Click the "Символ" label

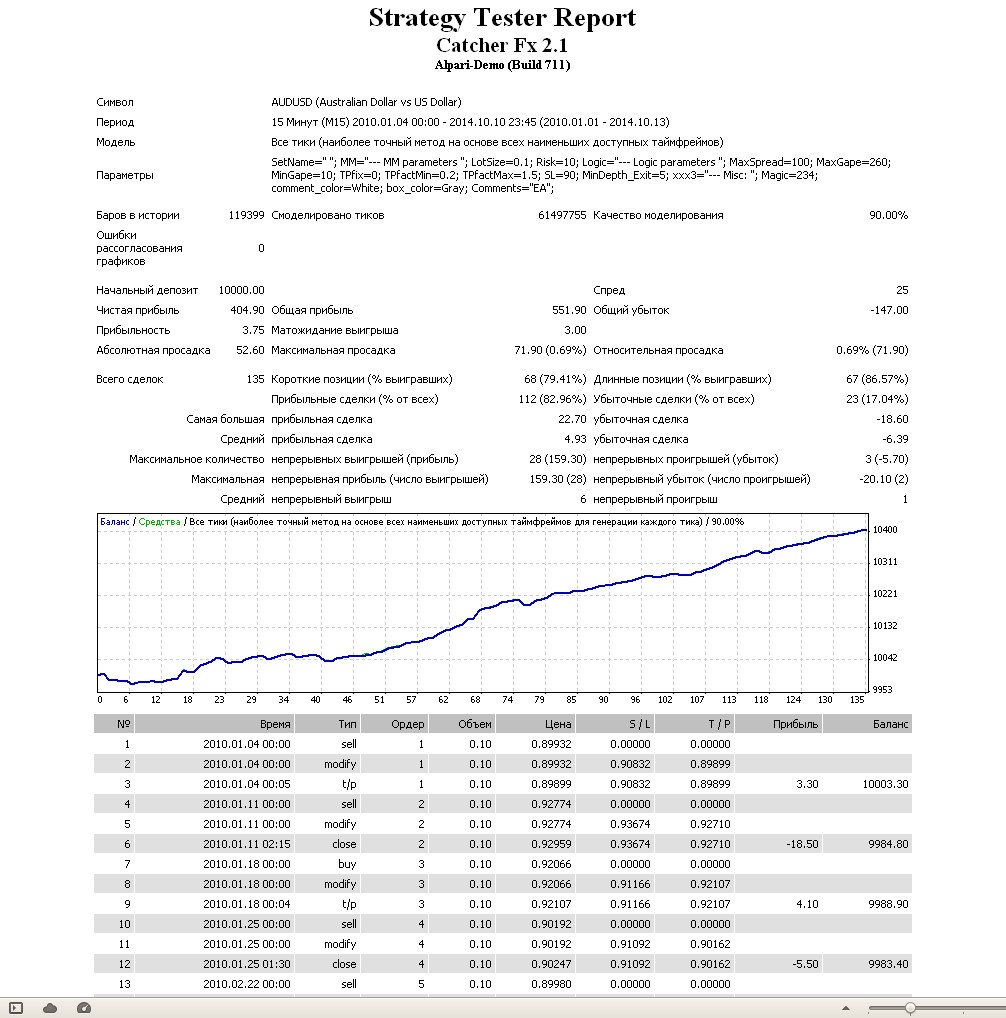[x=115, y=102]
